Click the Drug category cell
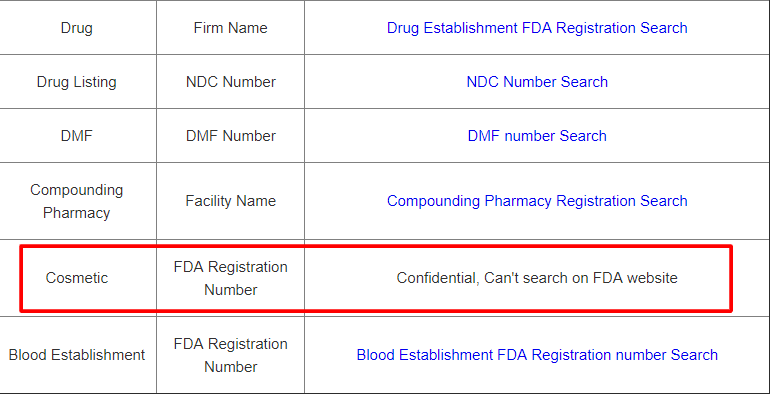Image resolution: width=777 pixels, height=410 pixels. pyautogui.click(x=76, y=28)
